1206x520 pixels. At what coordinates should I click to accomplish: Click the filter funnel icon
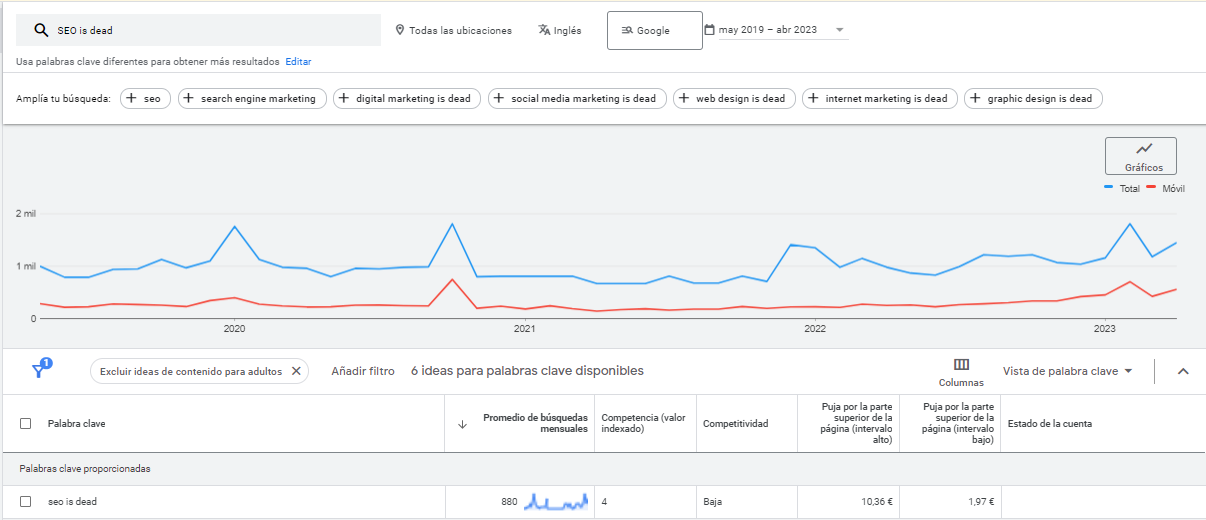39,370
